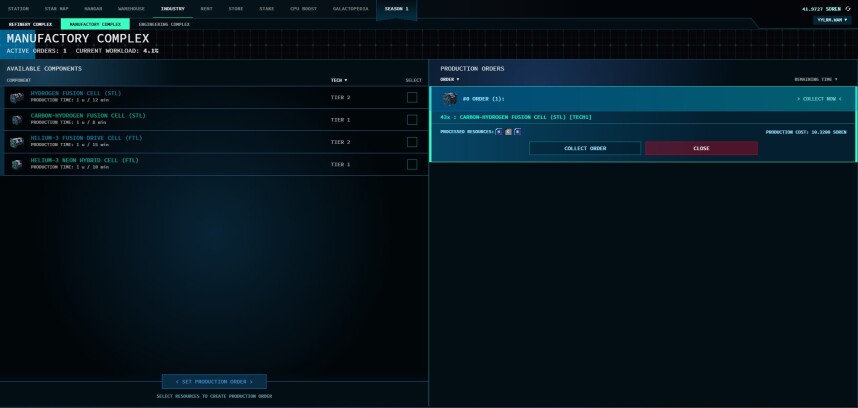Open the Warehouse tab

(132, 9)
